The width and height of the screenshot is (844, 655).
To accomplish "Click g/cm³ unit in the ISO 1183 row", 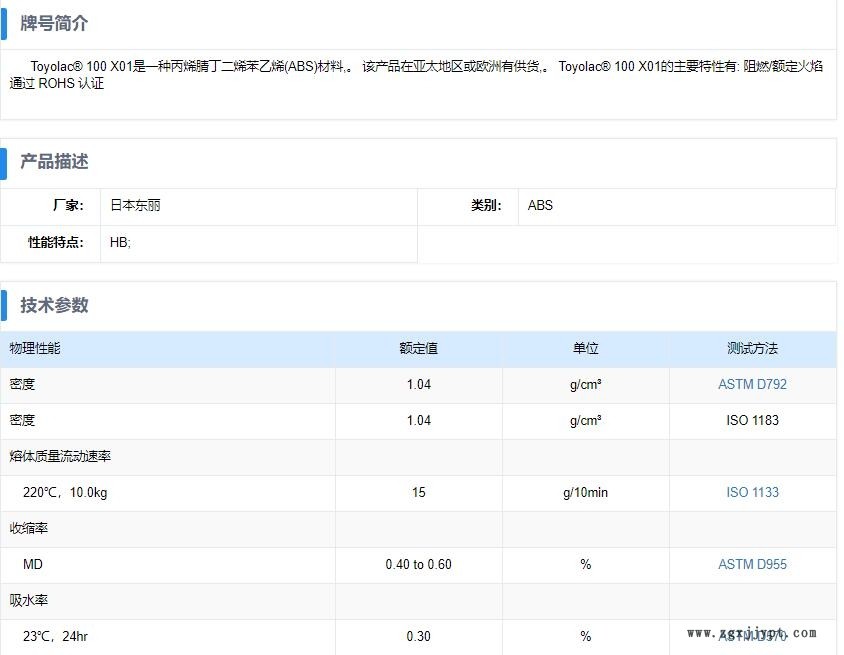I will 586,420.
